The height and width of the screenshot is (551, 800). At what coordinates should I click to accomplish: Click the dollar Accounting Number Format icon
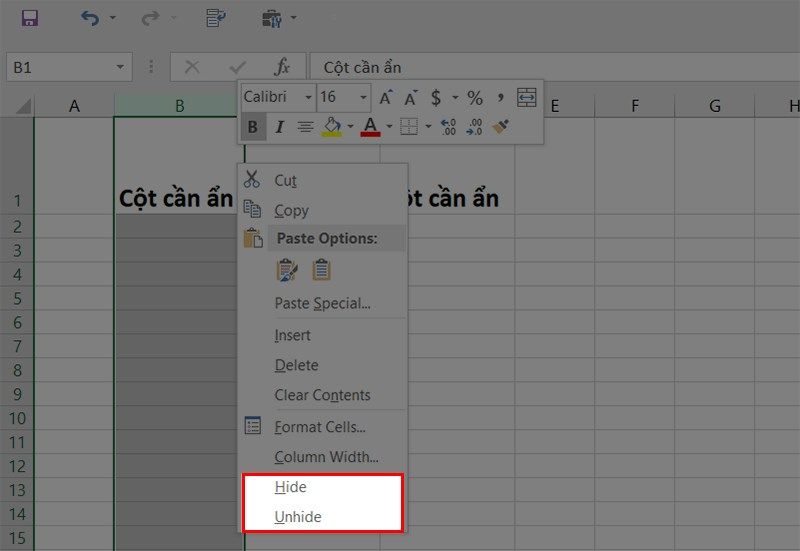436,97
